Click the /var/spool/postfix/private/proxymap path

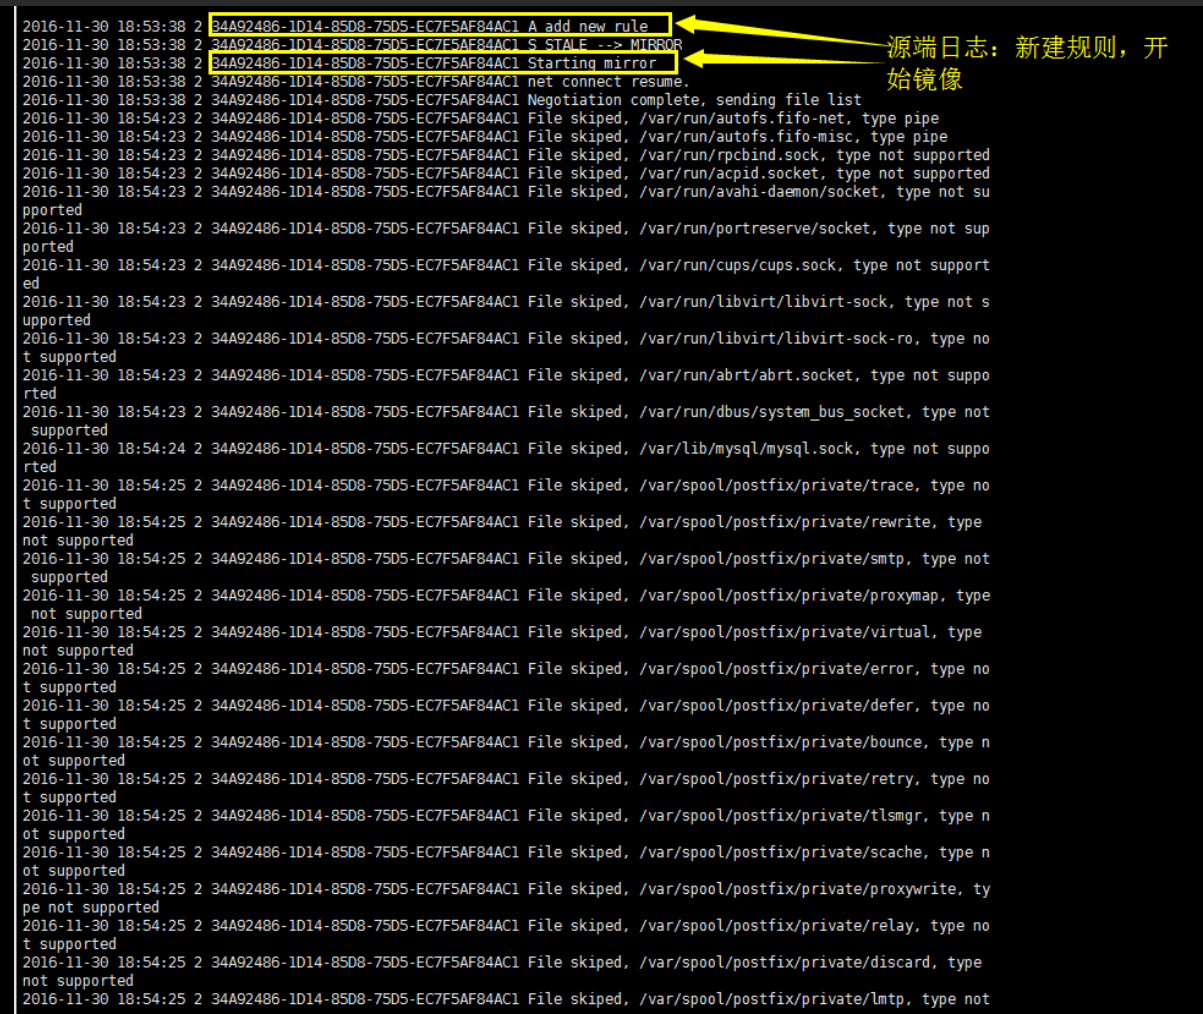tap(789, 596)
